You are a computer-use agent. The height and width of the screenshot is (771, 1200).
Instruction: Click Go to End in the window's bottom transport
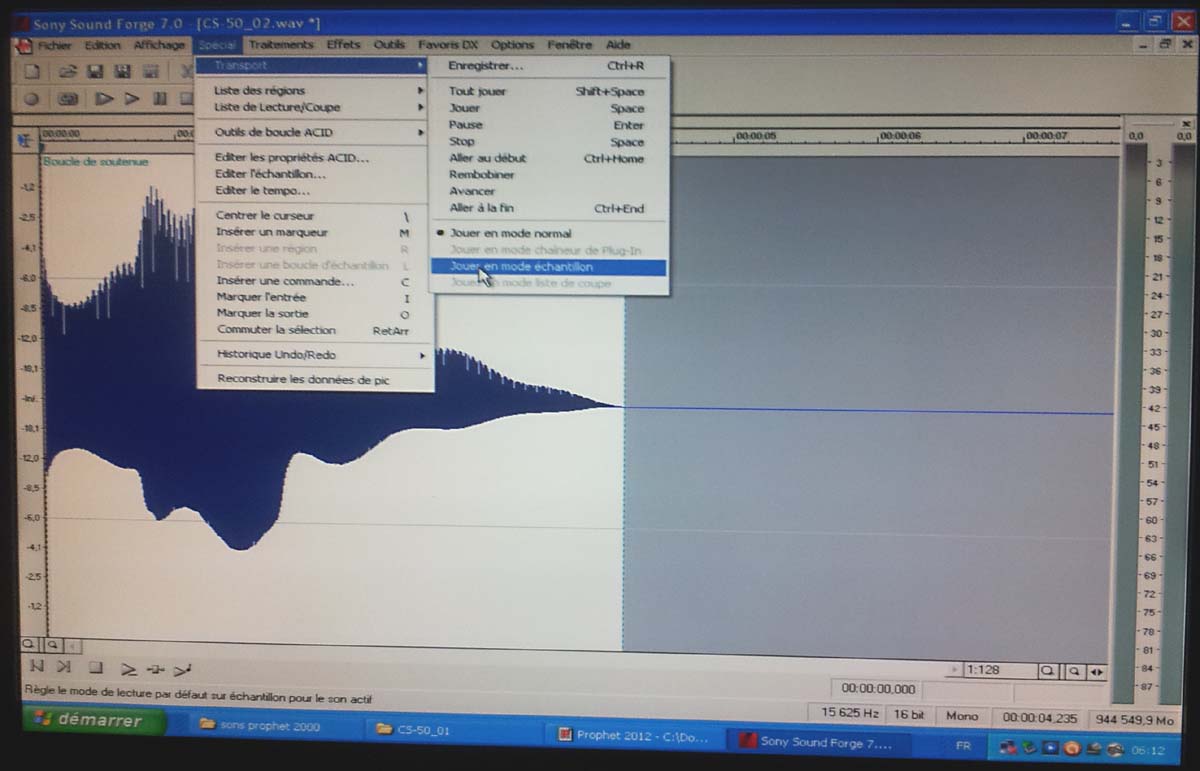pyautogui.click(x=64, y=667)
